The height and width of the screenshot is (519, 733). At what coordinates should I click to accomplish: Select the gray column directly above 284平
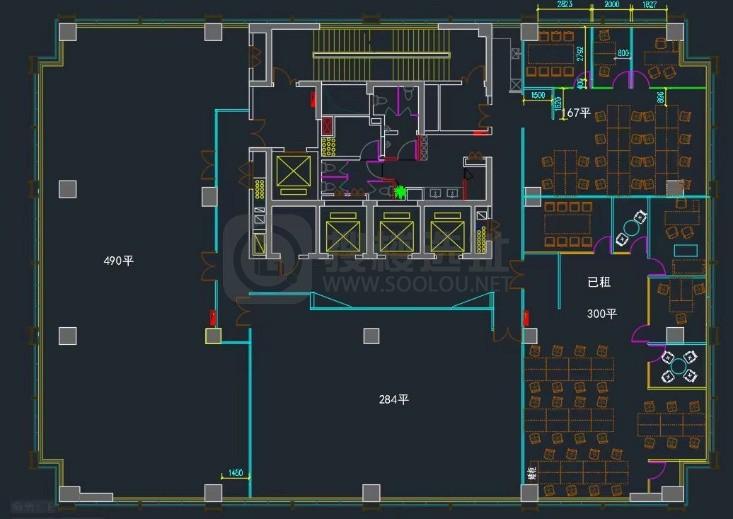(371, 335)
